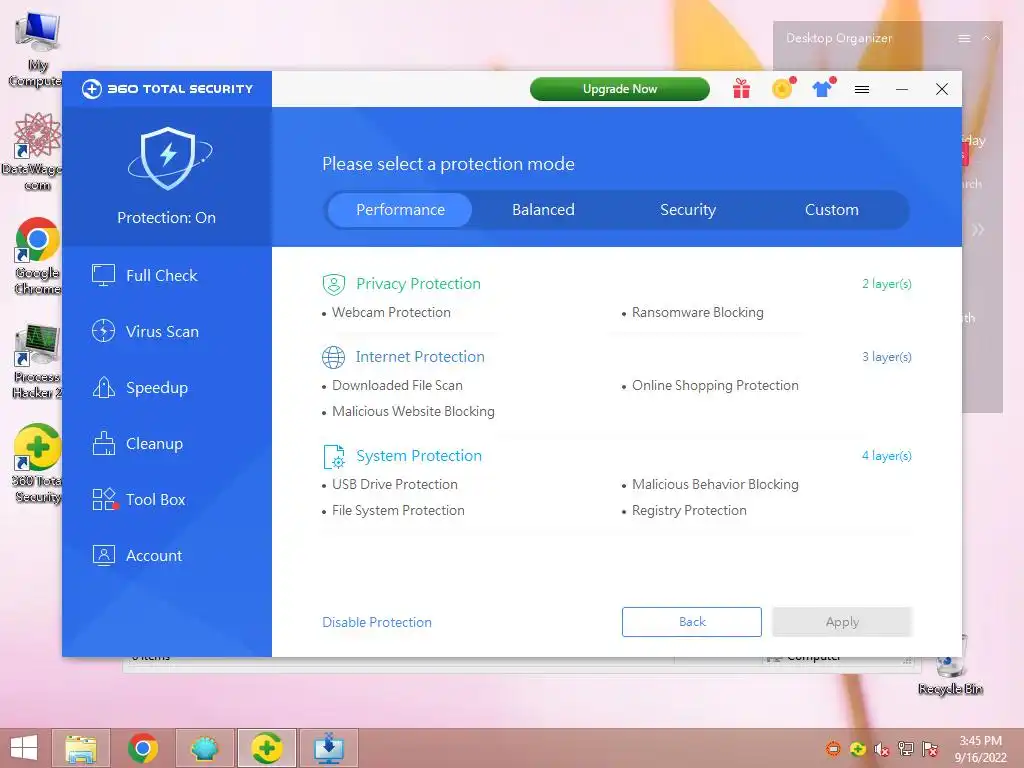Click the Malicious Website Blocking item
The width and height of the screenshot is (1024, 768).
pos(413,411)
